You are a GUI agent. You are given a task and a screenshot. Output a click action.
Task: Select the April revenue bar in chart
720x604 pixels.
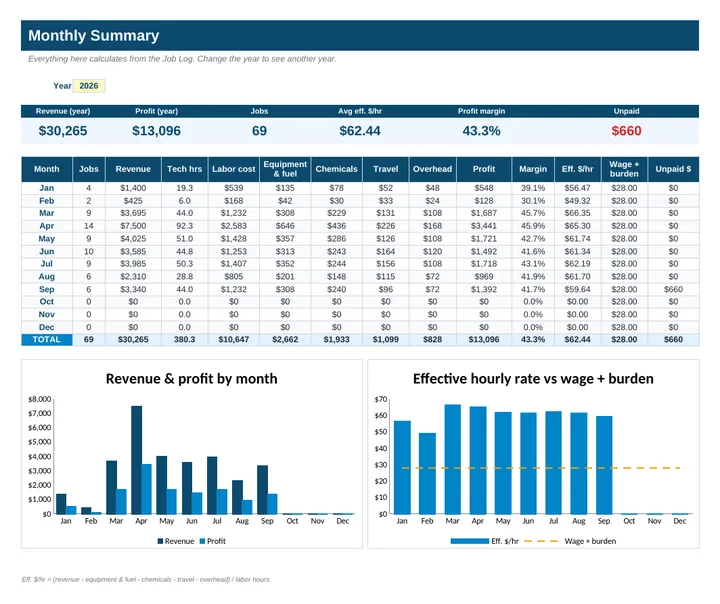[x=136, y=460]
